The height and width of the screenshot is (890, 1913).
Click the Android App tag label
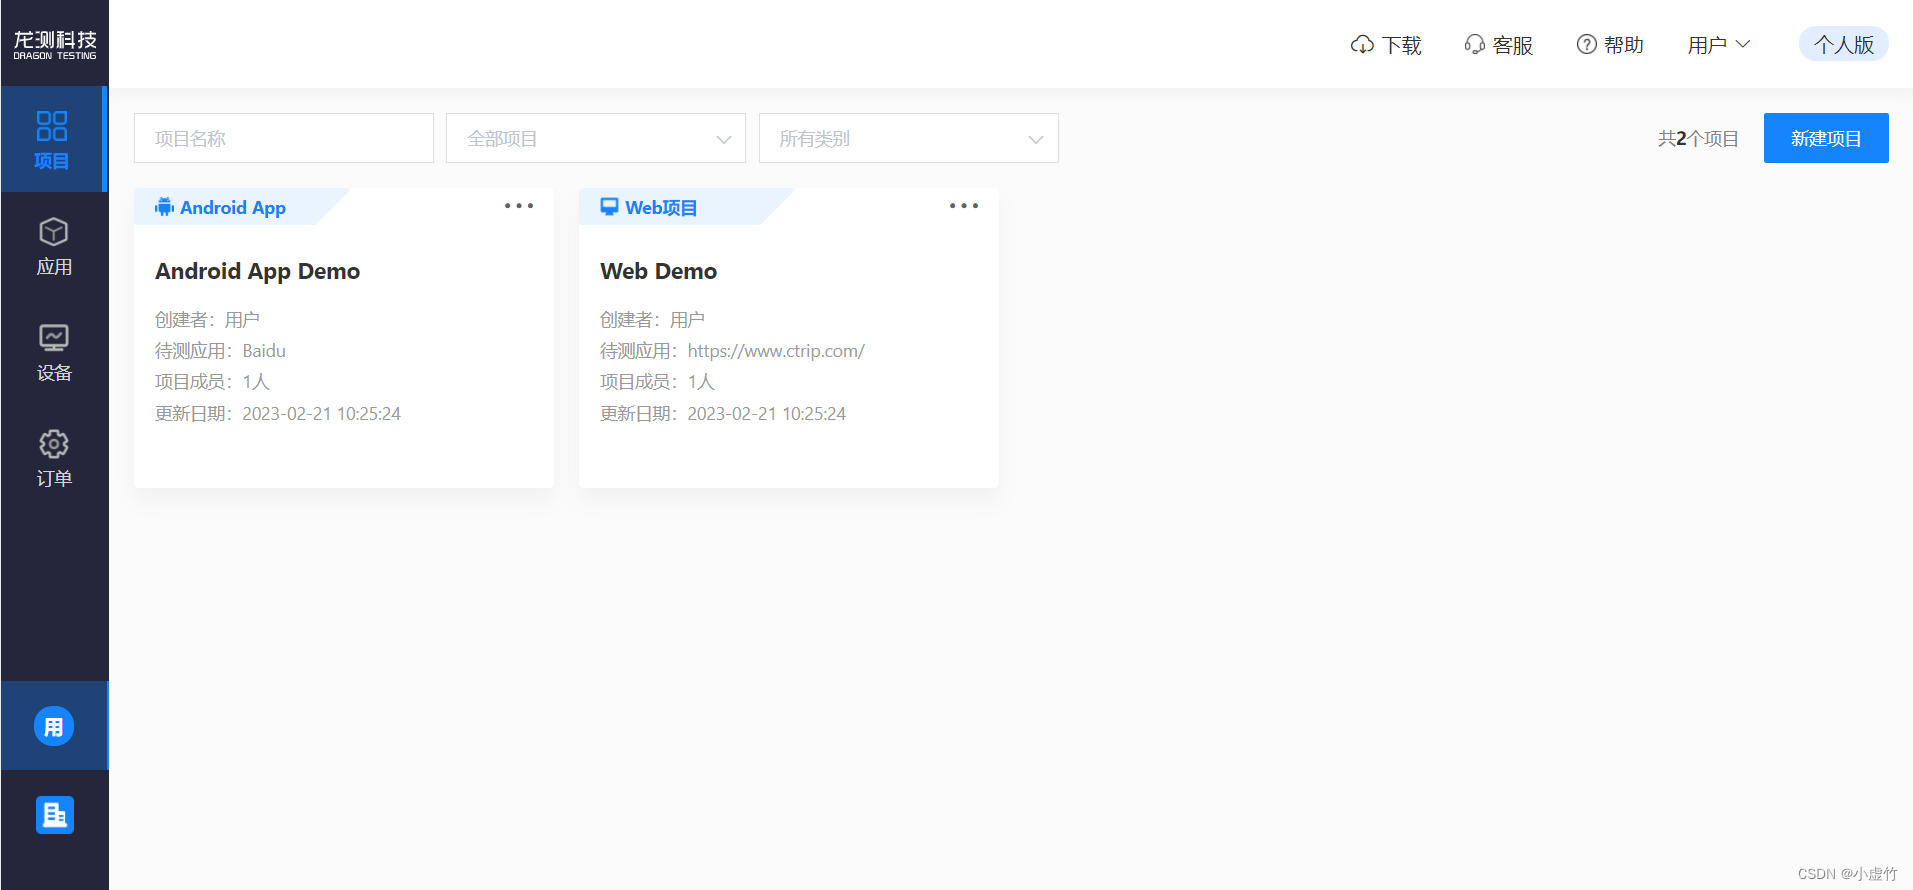(x=233, y=208)
